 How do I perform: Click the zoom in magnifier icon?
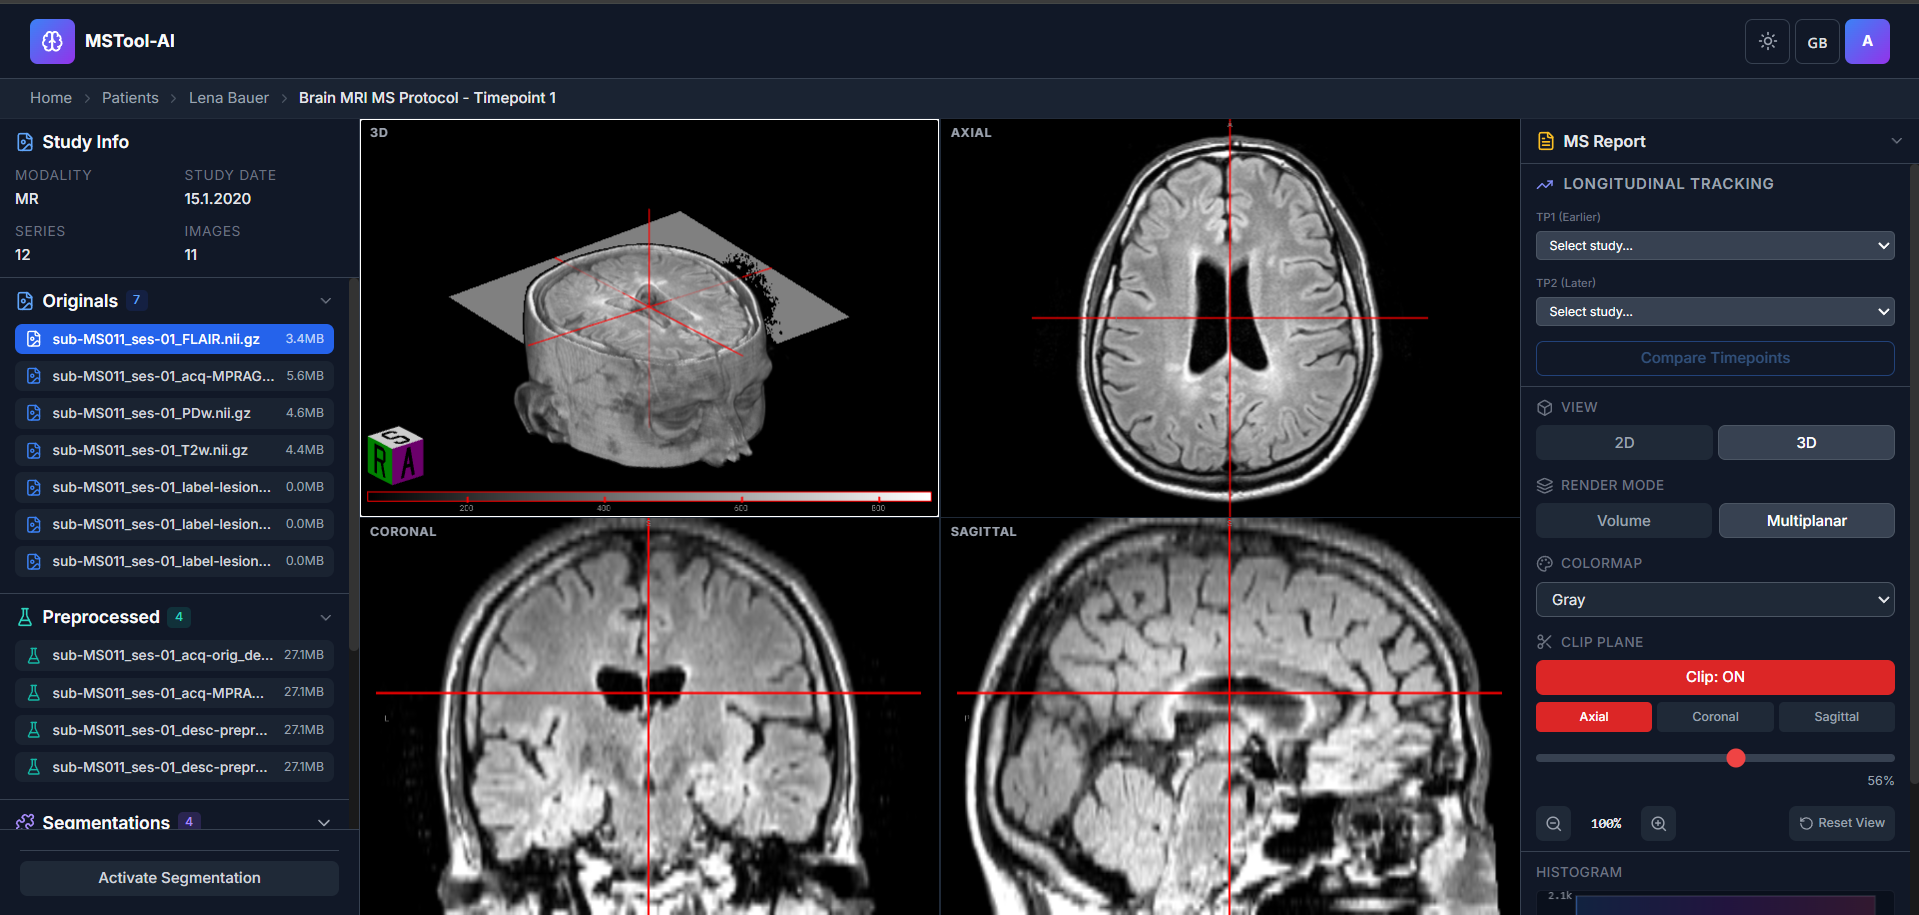pos(1658,823)
